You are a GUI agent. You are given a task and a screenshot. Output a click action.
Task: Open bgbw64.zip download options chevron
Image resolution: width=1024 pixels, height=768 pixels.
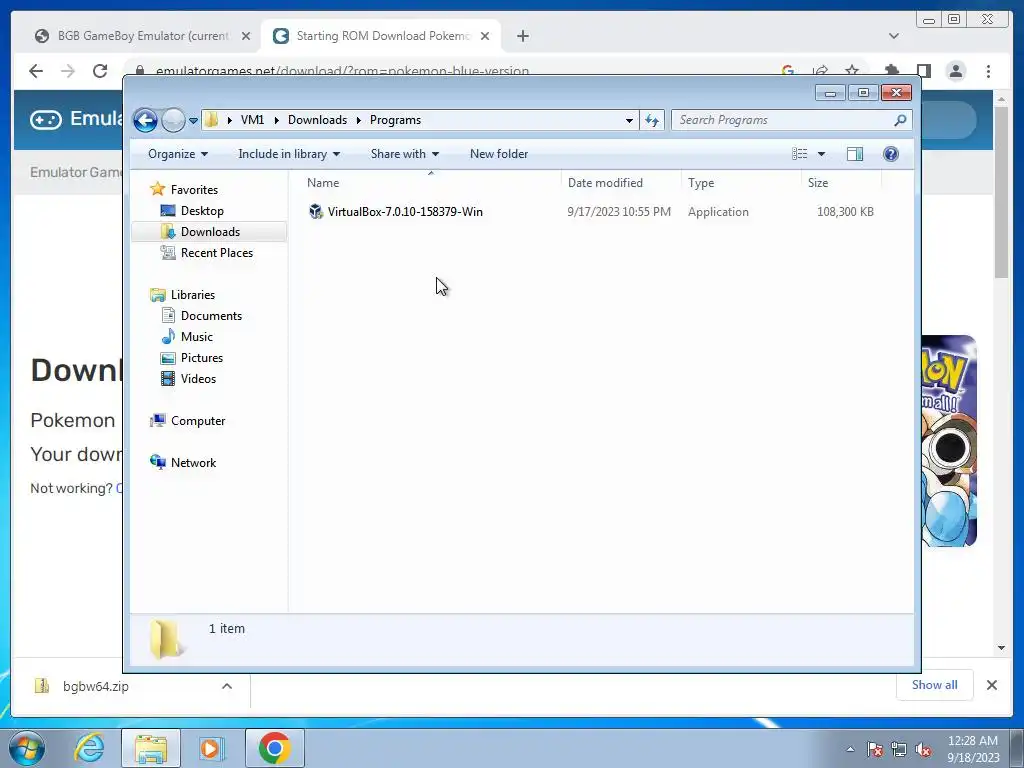[x=227, y=686]
